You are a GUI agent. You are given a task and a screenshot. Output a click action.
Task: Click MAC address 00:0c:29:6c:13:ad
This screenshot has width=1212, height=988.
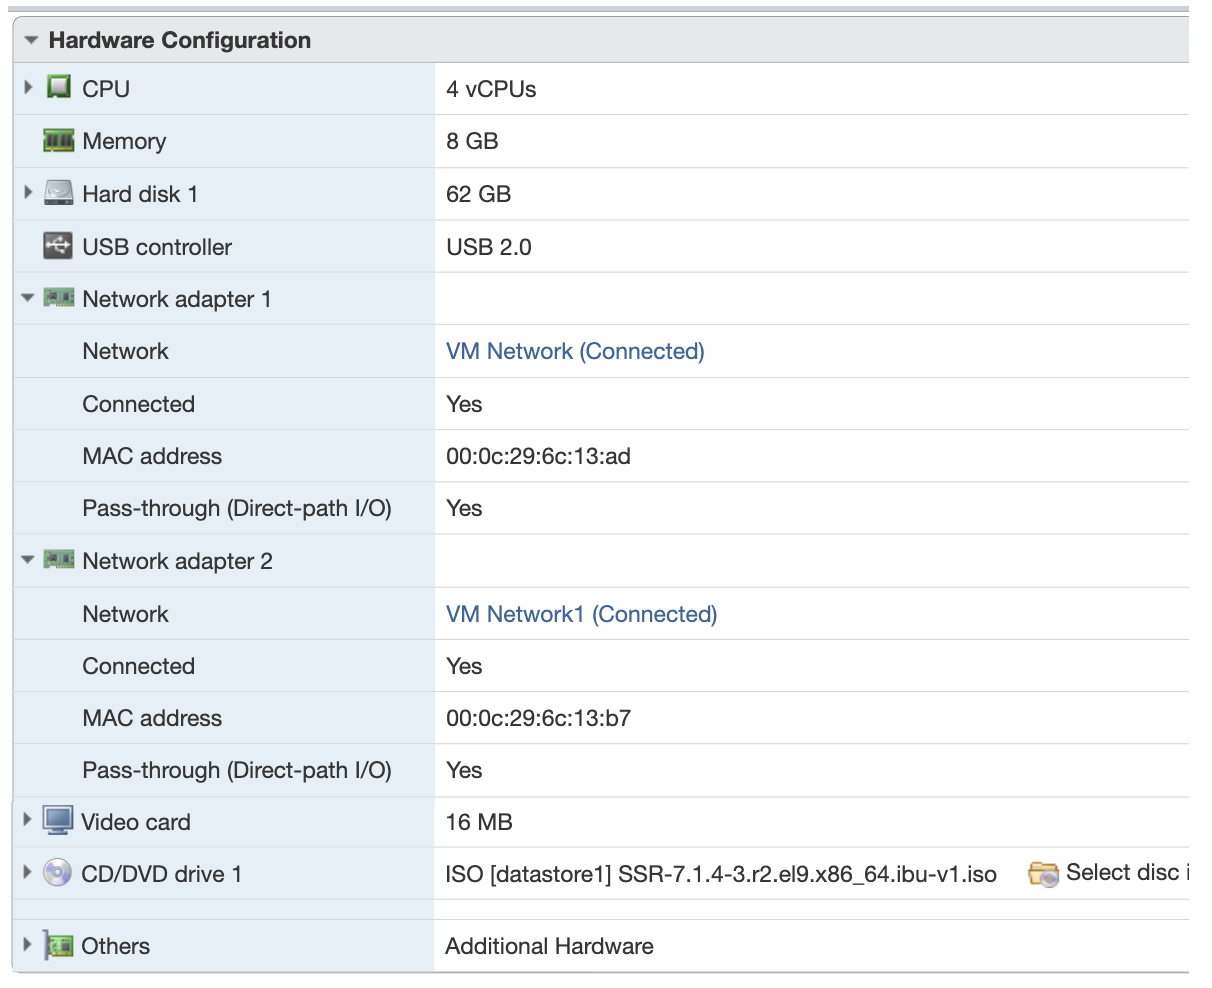(x=538, y=456)
